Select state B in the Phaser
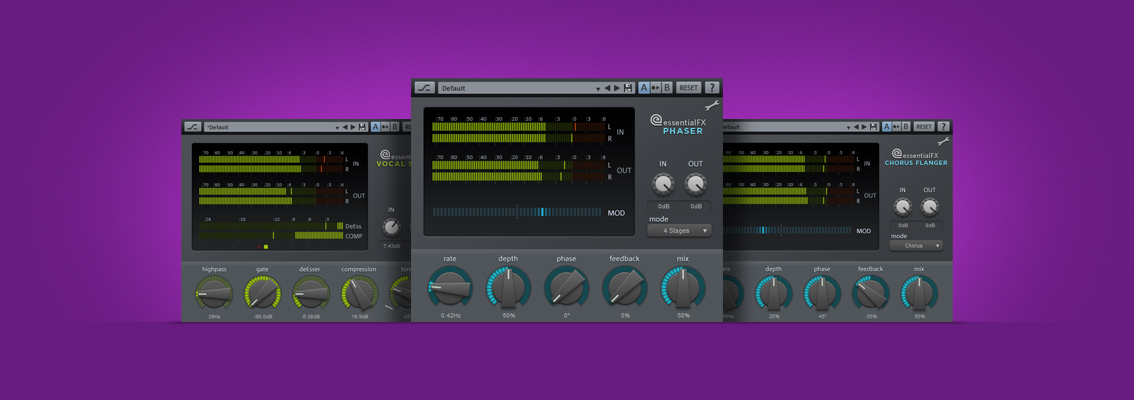This screenshot has height=400, width=1134. coord(667,88)
